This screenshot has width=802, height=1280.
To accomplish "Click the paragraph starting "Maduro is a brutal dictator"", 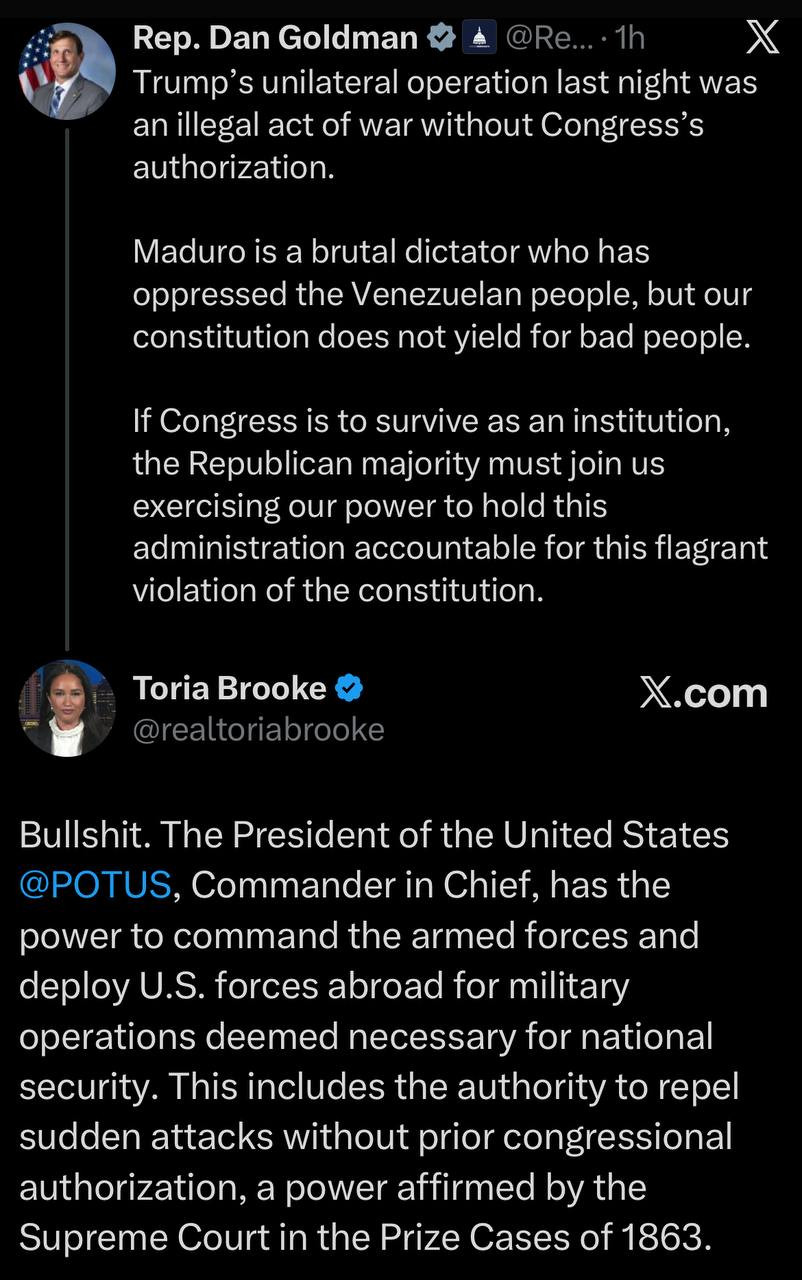I will pos(442,294).
